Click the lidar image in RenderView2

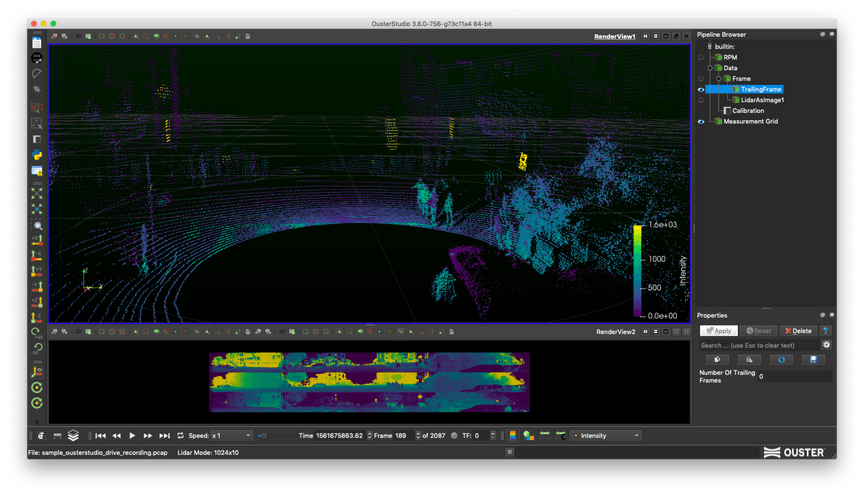pyautogui.click(x=369, y=382)
